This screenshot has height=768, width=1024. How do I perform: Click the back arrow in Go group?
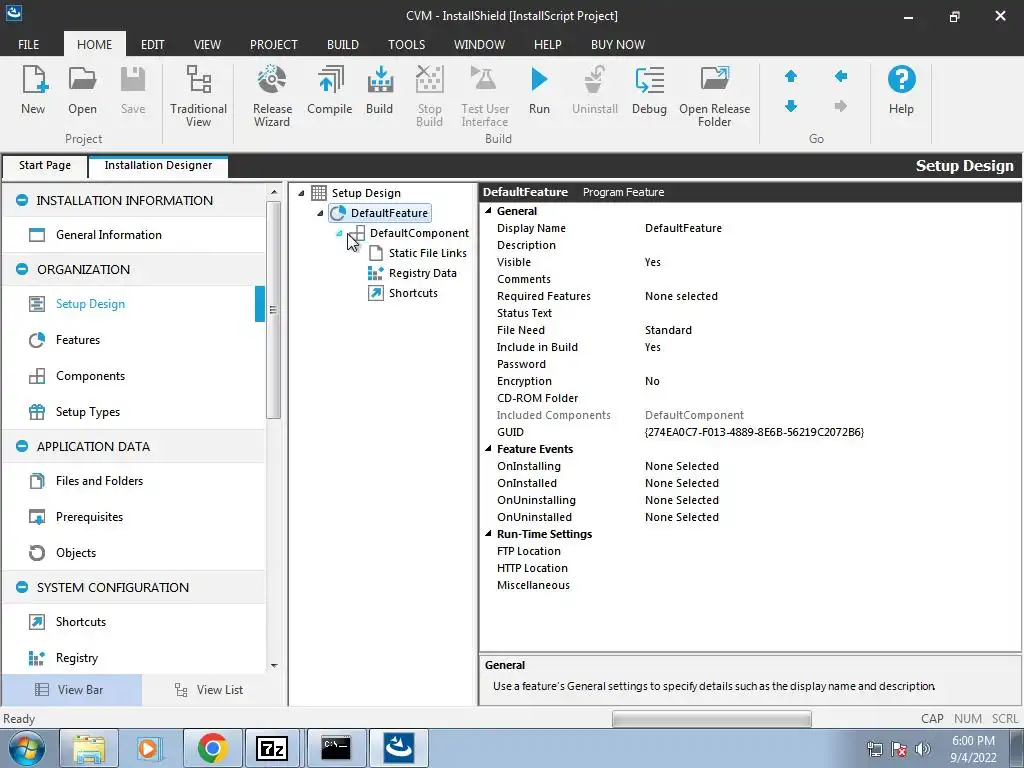click(840, 76)
